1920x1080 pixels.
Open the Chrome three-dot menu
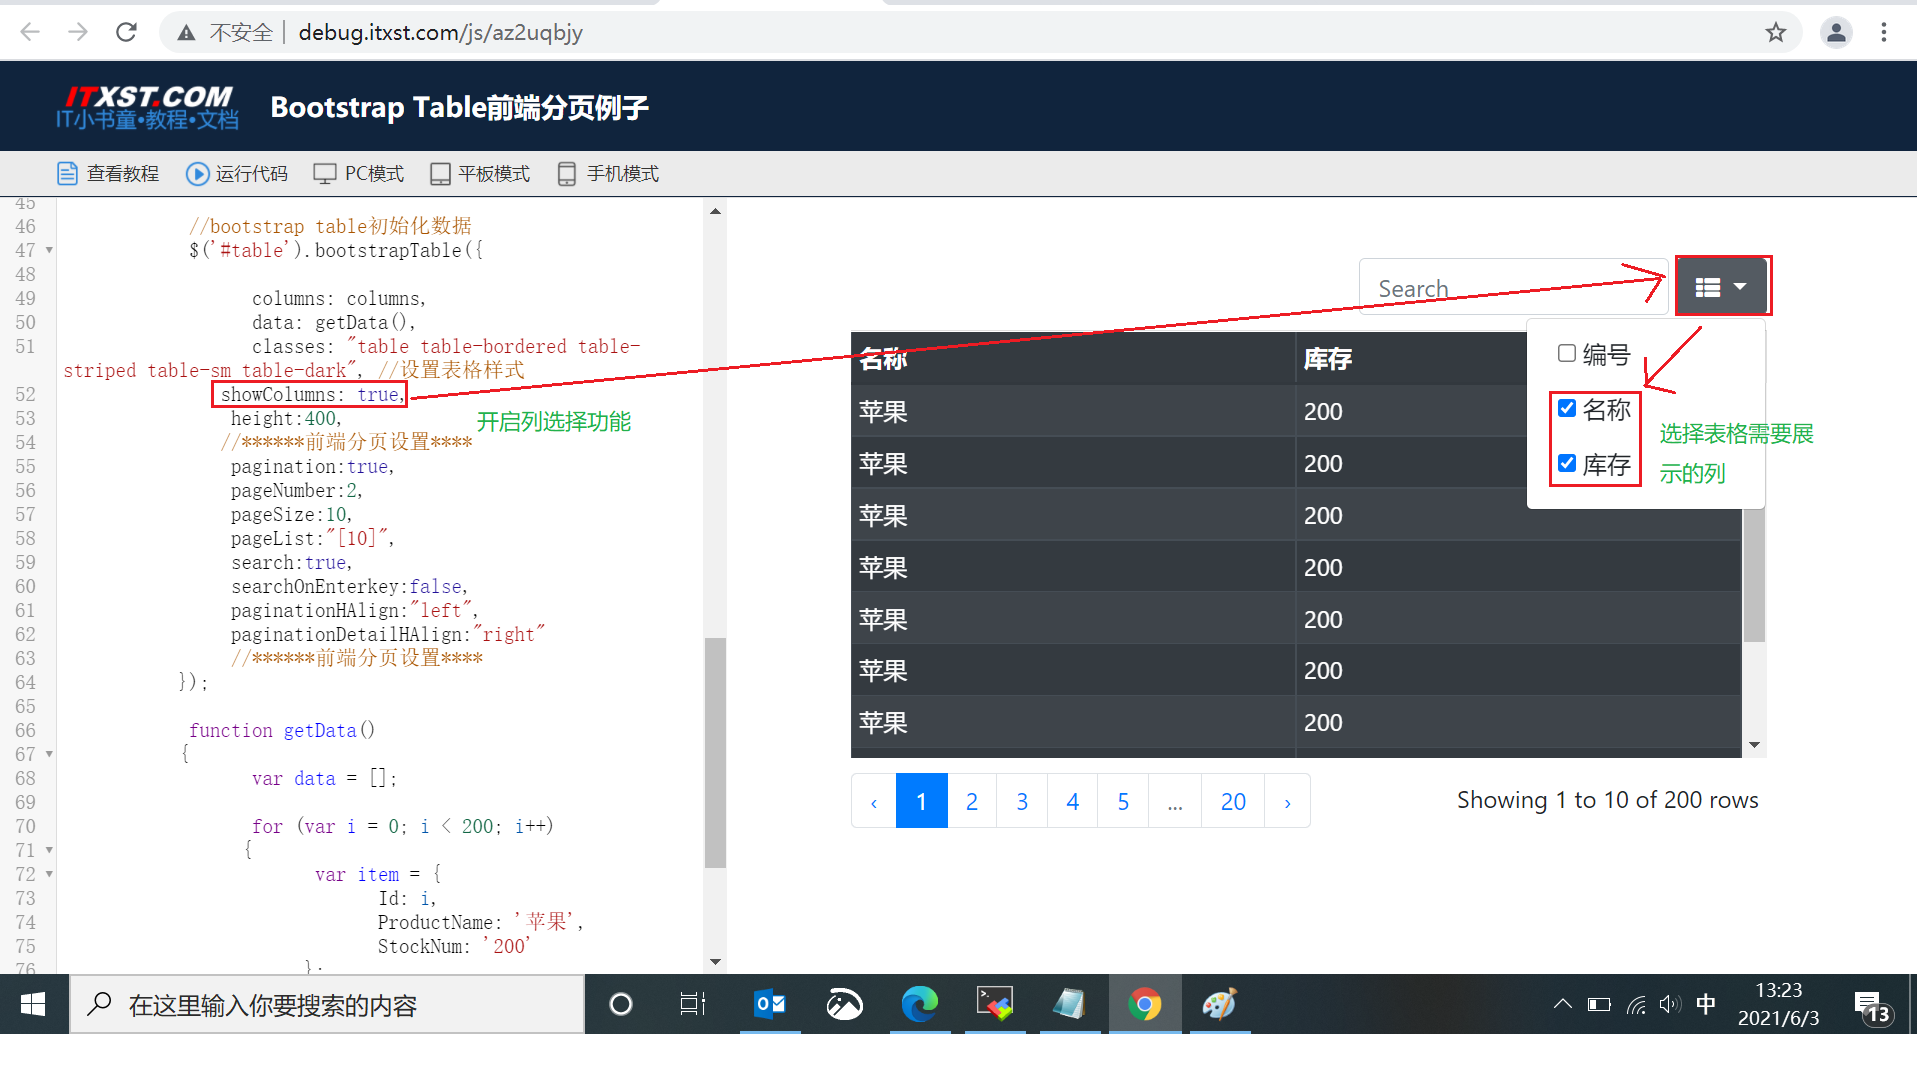tap(1884, 32)
